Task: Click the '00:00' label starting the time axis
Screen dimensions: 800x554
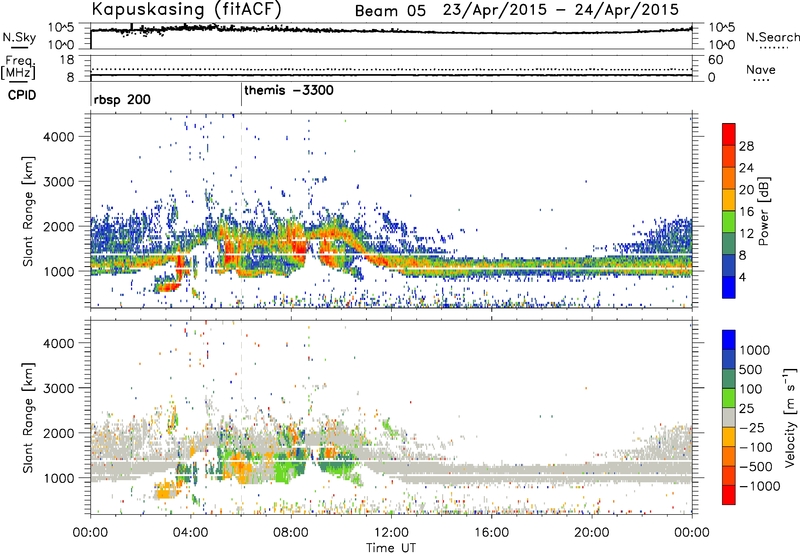Action: (x=90, y=533)
